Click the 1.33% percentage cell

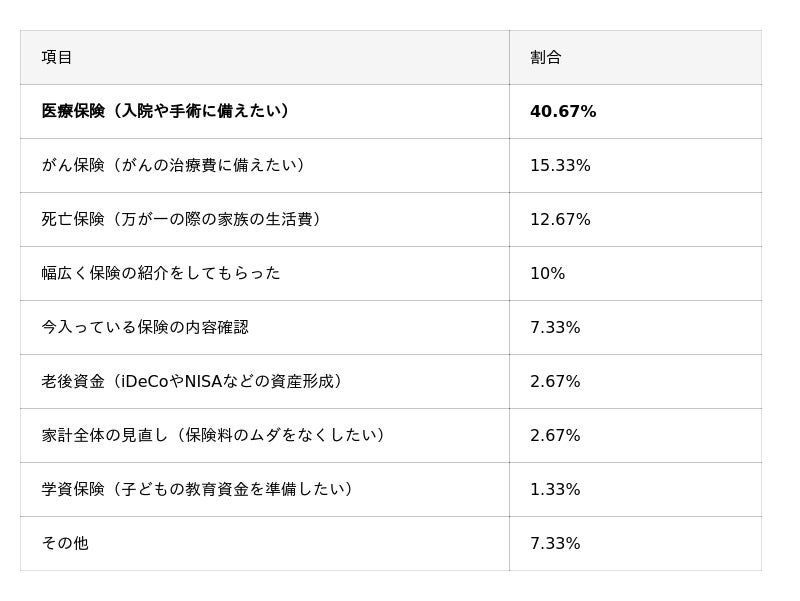point(555,489)
